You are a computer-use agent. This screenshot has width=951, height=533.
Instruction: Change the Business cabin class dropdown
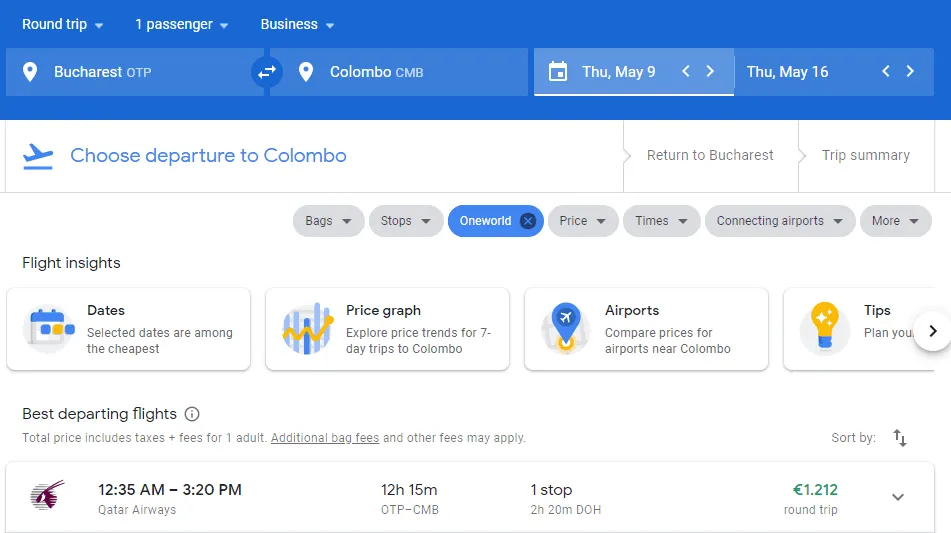click(297, 24)
